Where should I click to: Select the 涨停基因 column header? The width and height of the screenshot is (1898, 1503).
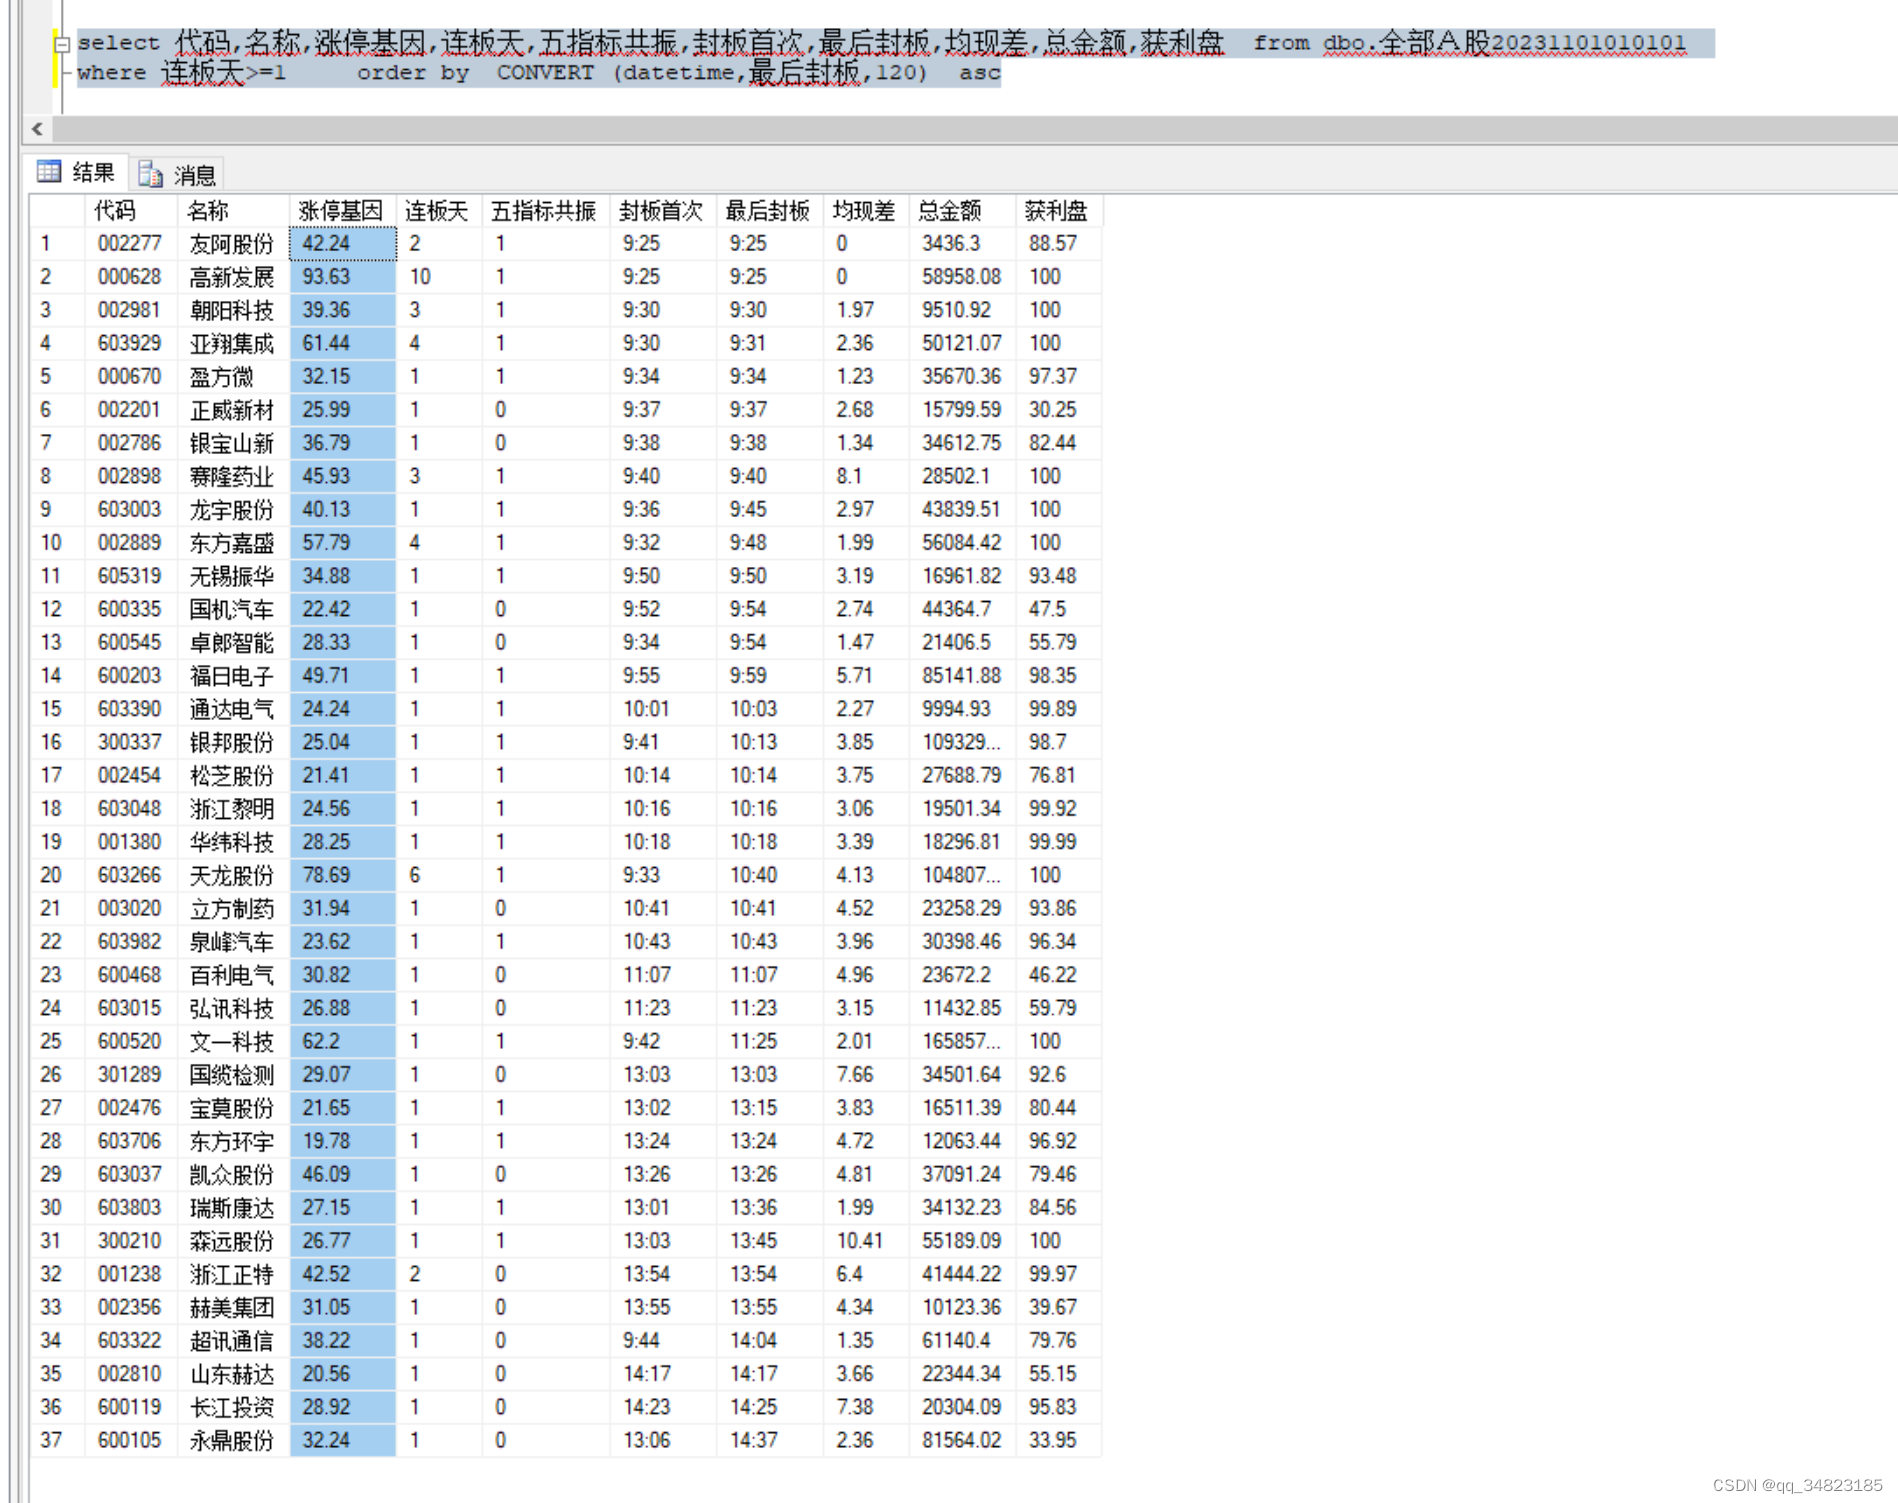pos(343,211)
